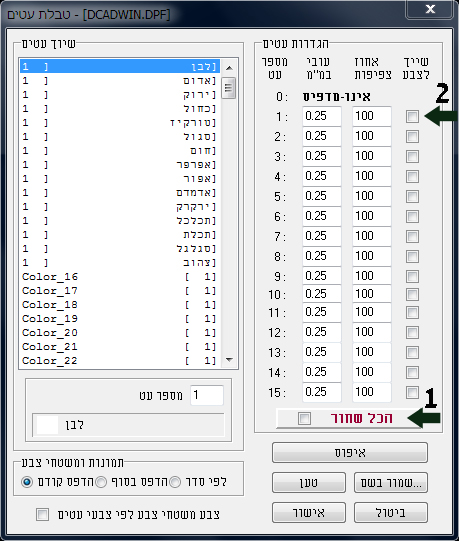Enable the הכל שחור checkbox
This screenshot has width=459, height=541.
pyautogui.click(x=304, y=418)
